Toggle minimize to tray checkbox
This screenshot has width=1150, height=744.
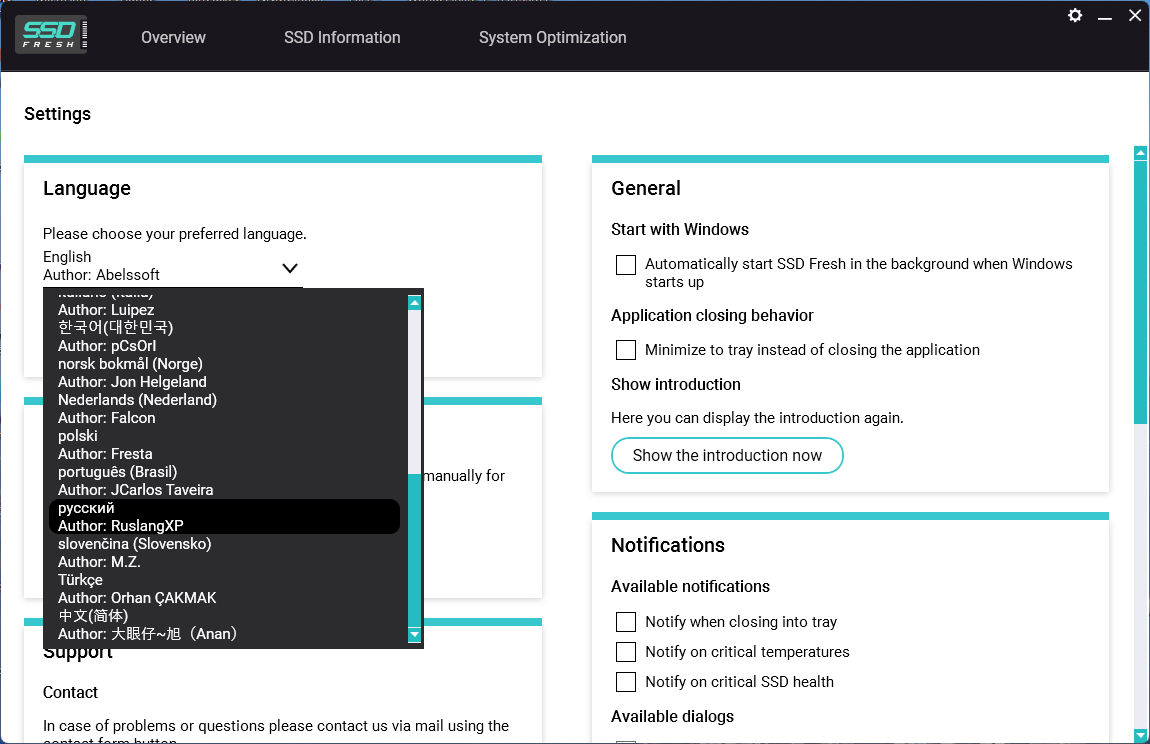(x=626, y=350)
